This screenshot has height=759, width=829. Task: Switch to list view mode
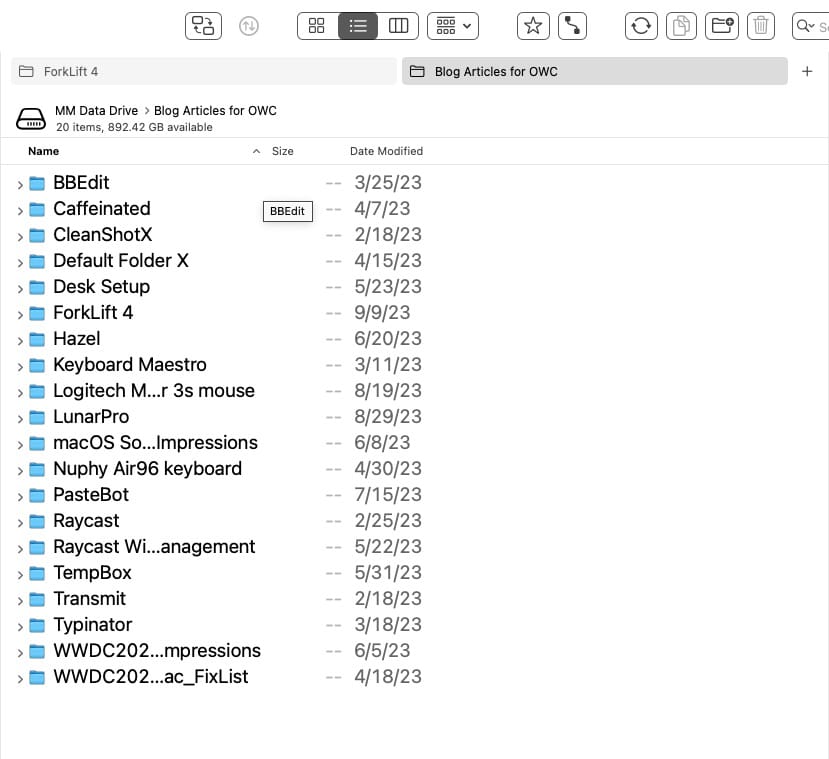(x=358, y=26)
